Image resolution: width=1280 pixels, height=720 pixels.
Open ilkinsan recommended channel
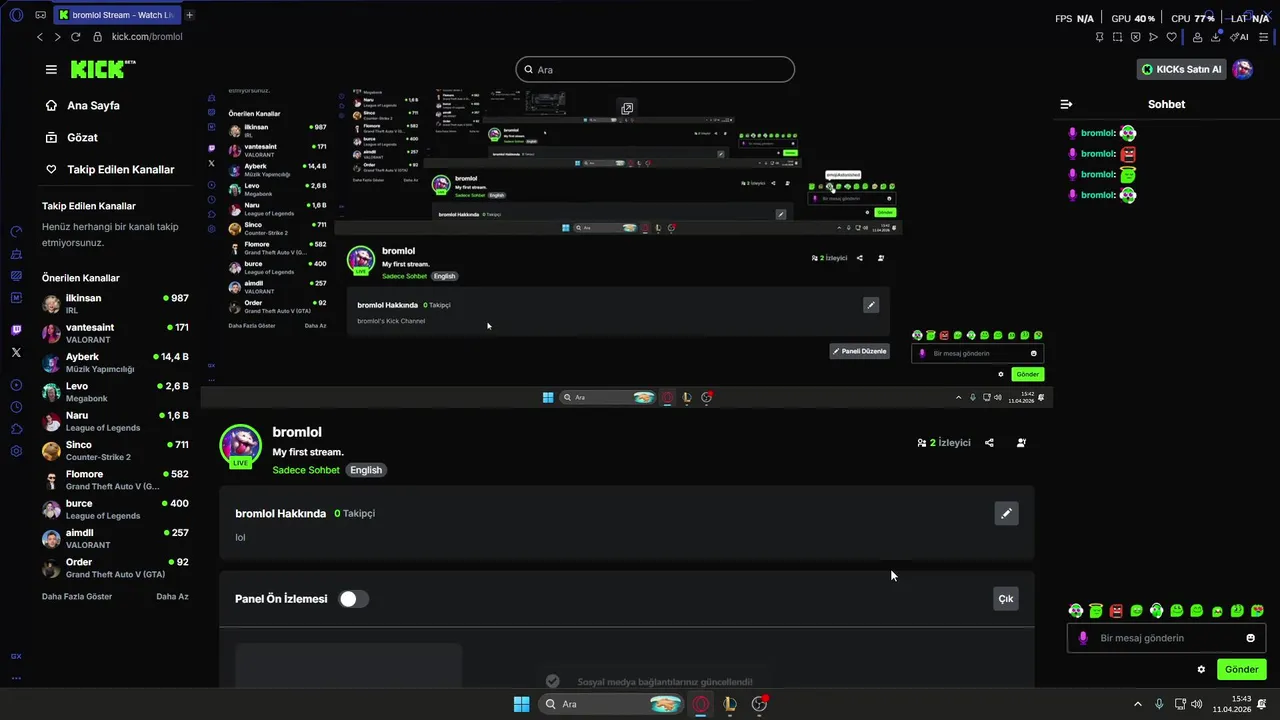pos(115,304)
